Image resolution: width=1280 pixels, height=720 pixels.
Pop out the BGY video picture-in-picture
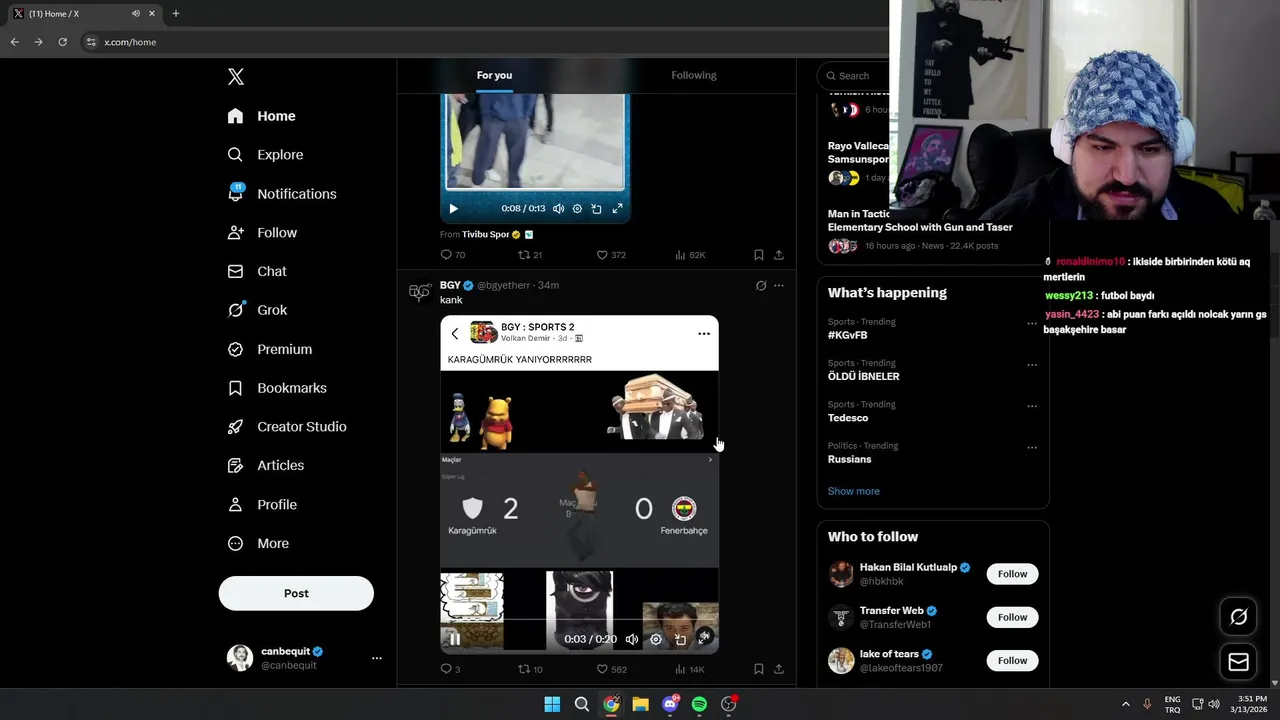point(680,639)
